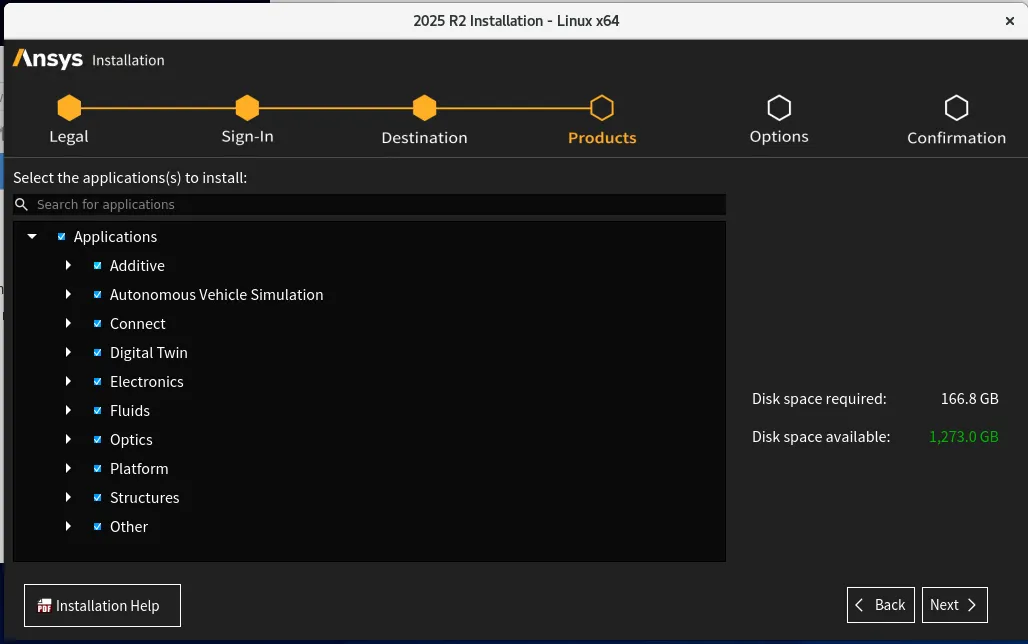Open Installation Help

pos(102,605)
